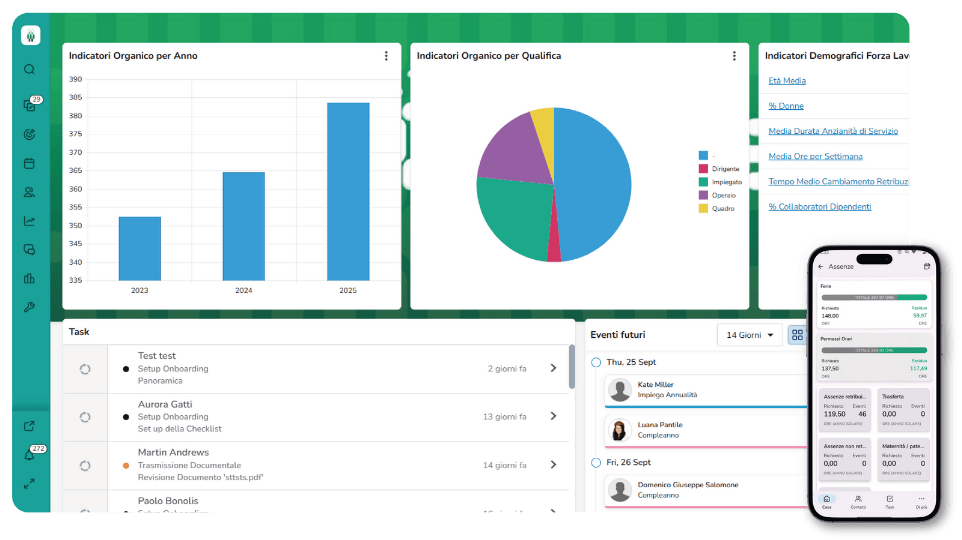Viewport: 962px width, 540px height.
Task: Open search from the left sidebar
Action: (x=29, y=70)
